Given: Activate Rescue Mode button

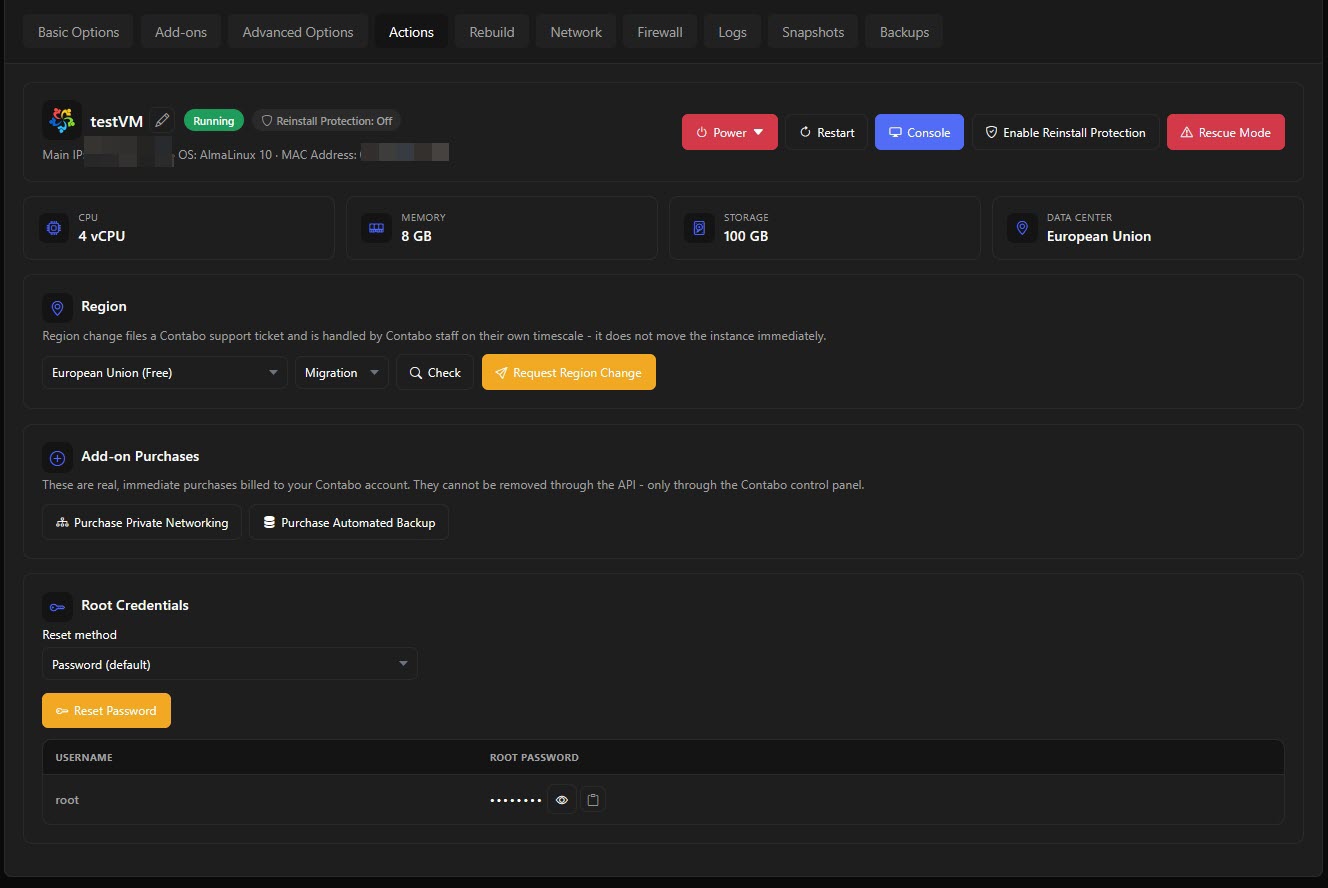Looking at the screenshot, I should 1225,132.
